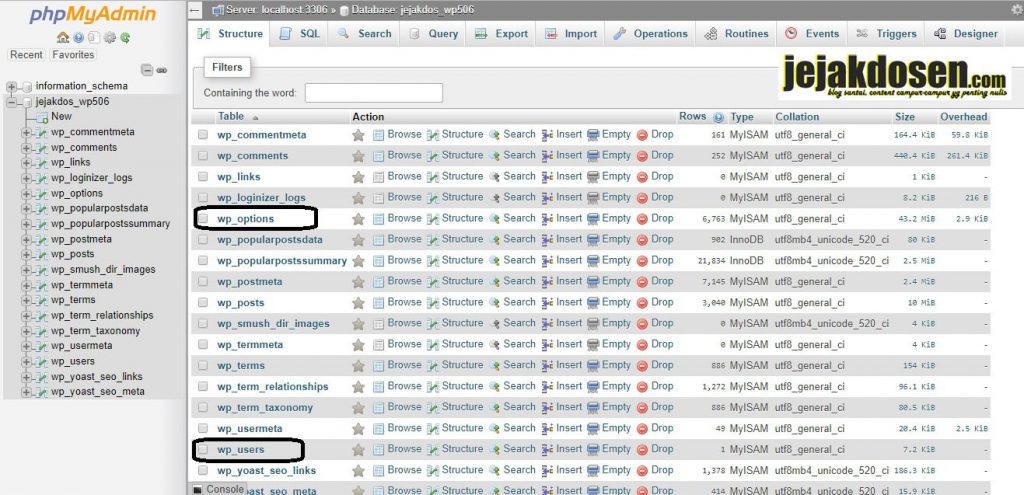Switch to the SQL tab

(300, 34)
